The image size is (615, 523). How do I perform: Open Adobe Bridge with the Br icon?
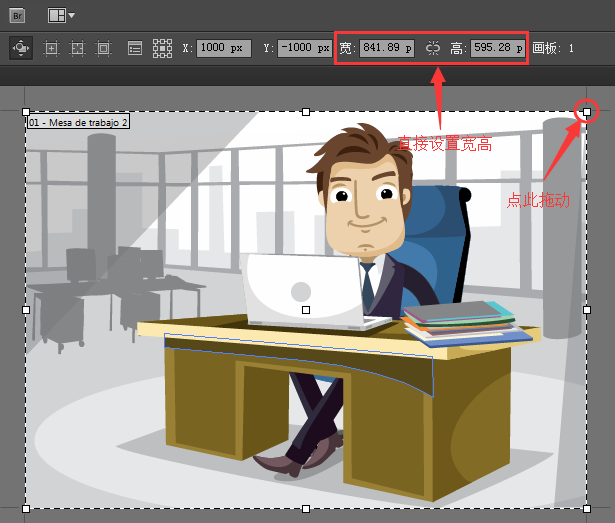[17, 16]
